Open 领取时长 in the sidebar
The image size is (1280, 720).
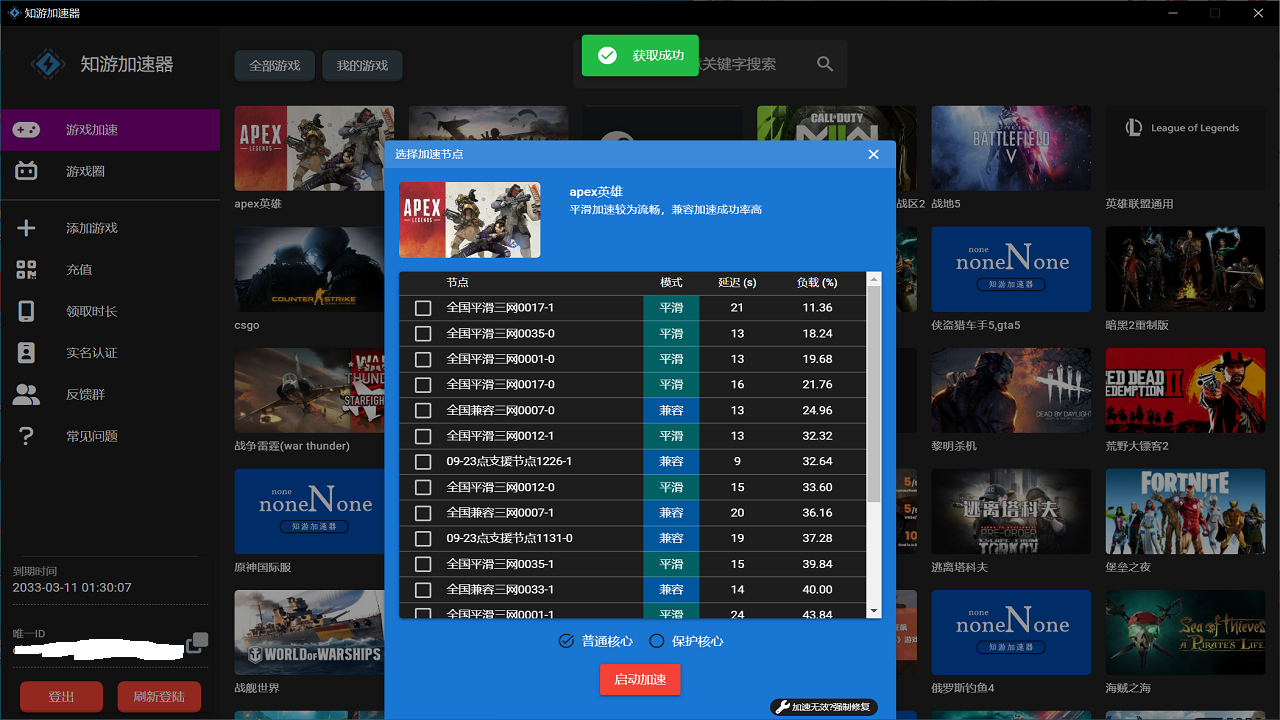pos(110,311)
